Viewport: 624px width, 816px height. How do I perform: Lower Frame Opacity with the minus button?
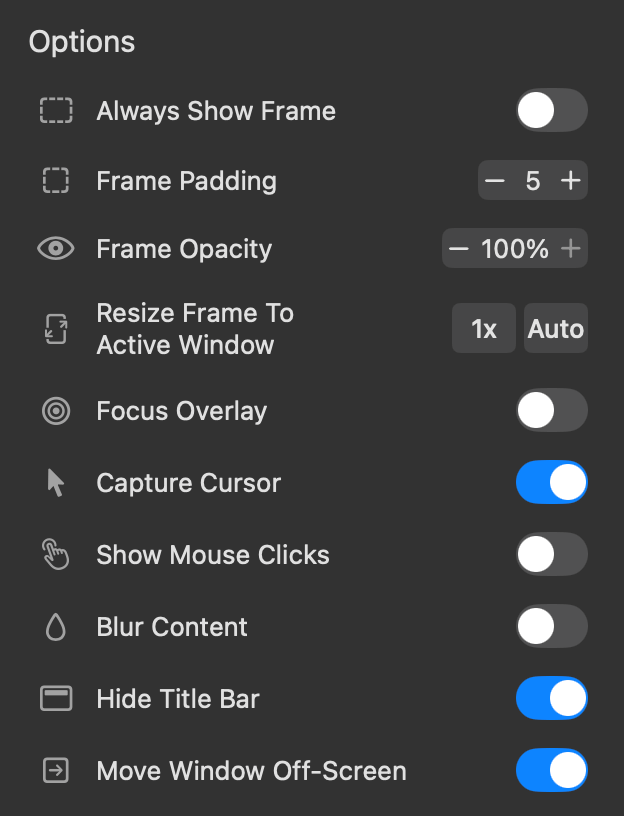[459, 249]
